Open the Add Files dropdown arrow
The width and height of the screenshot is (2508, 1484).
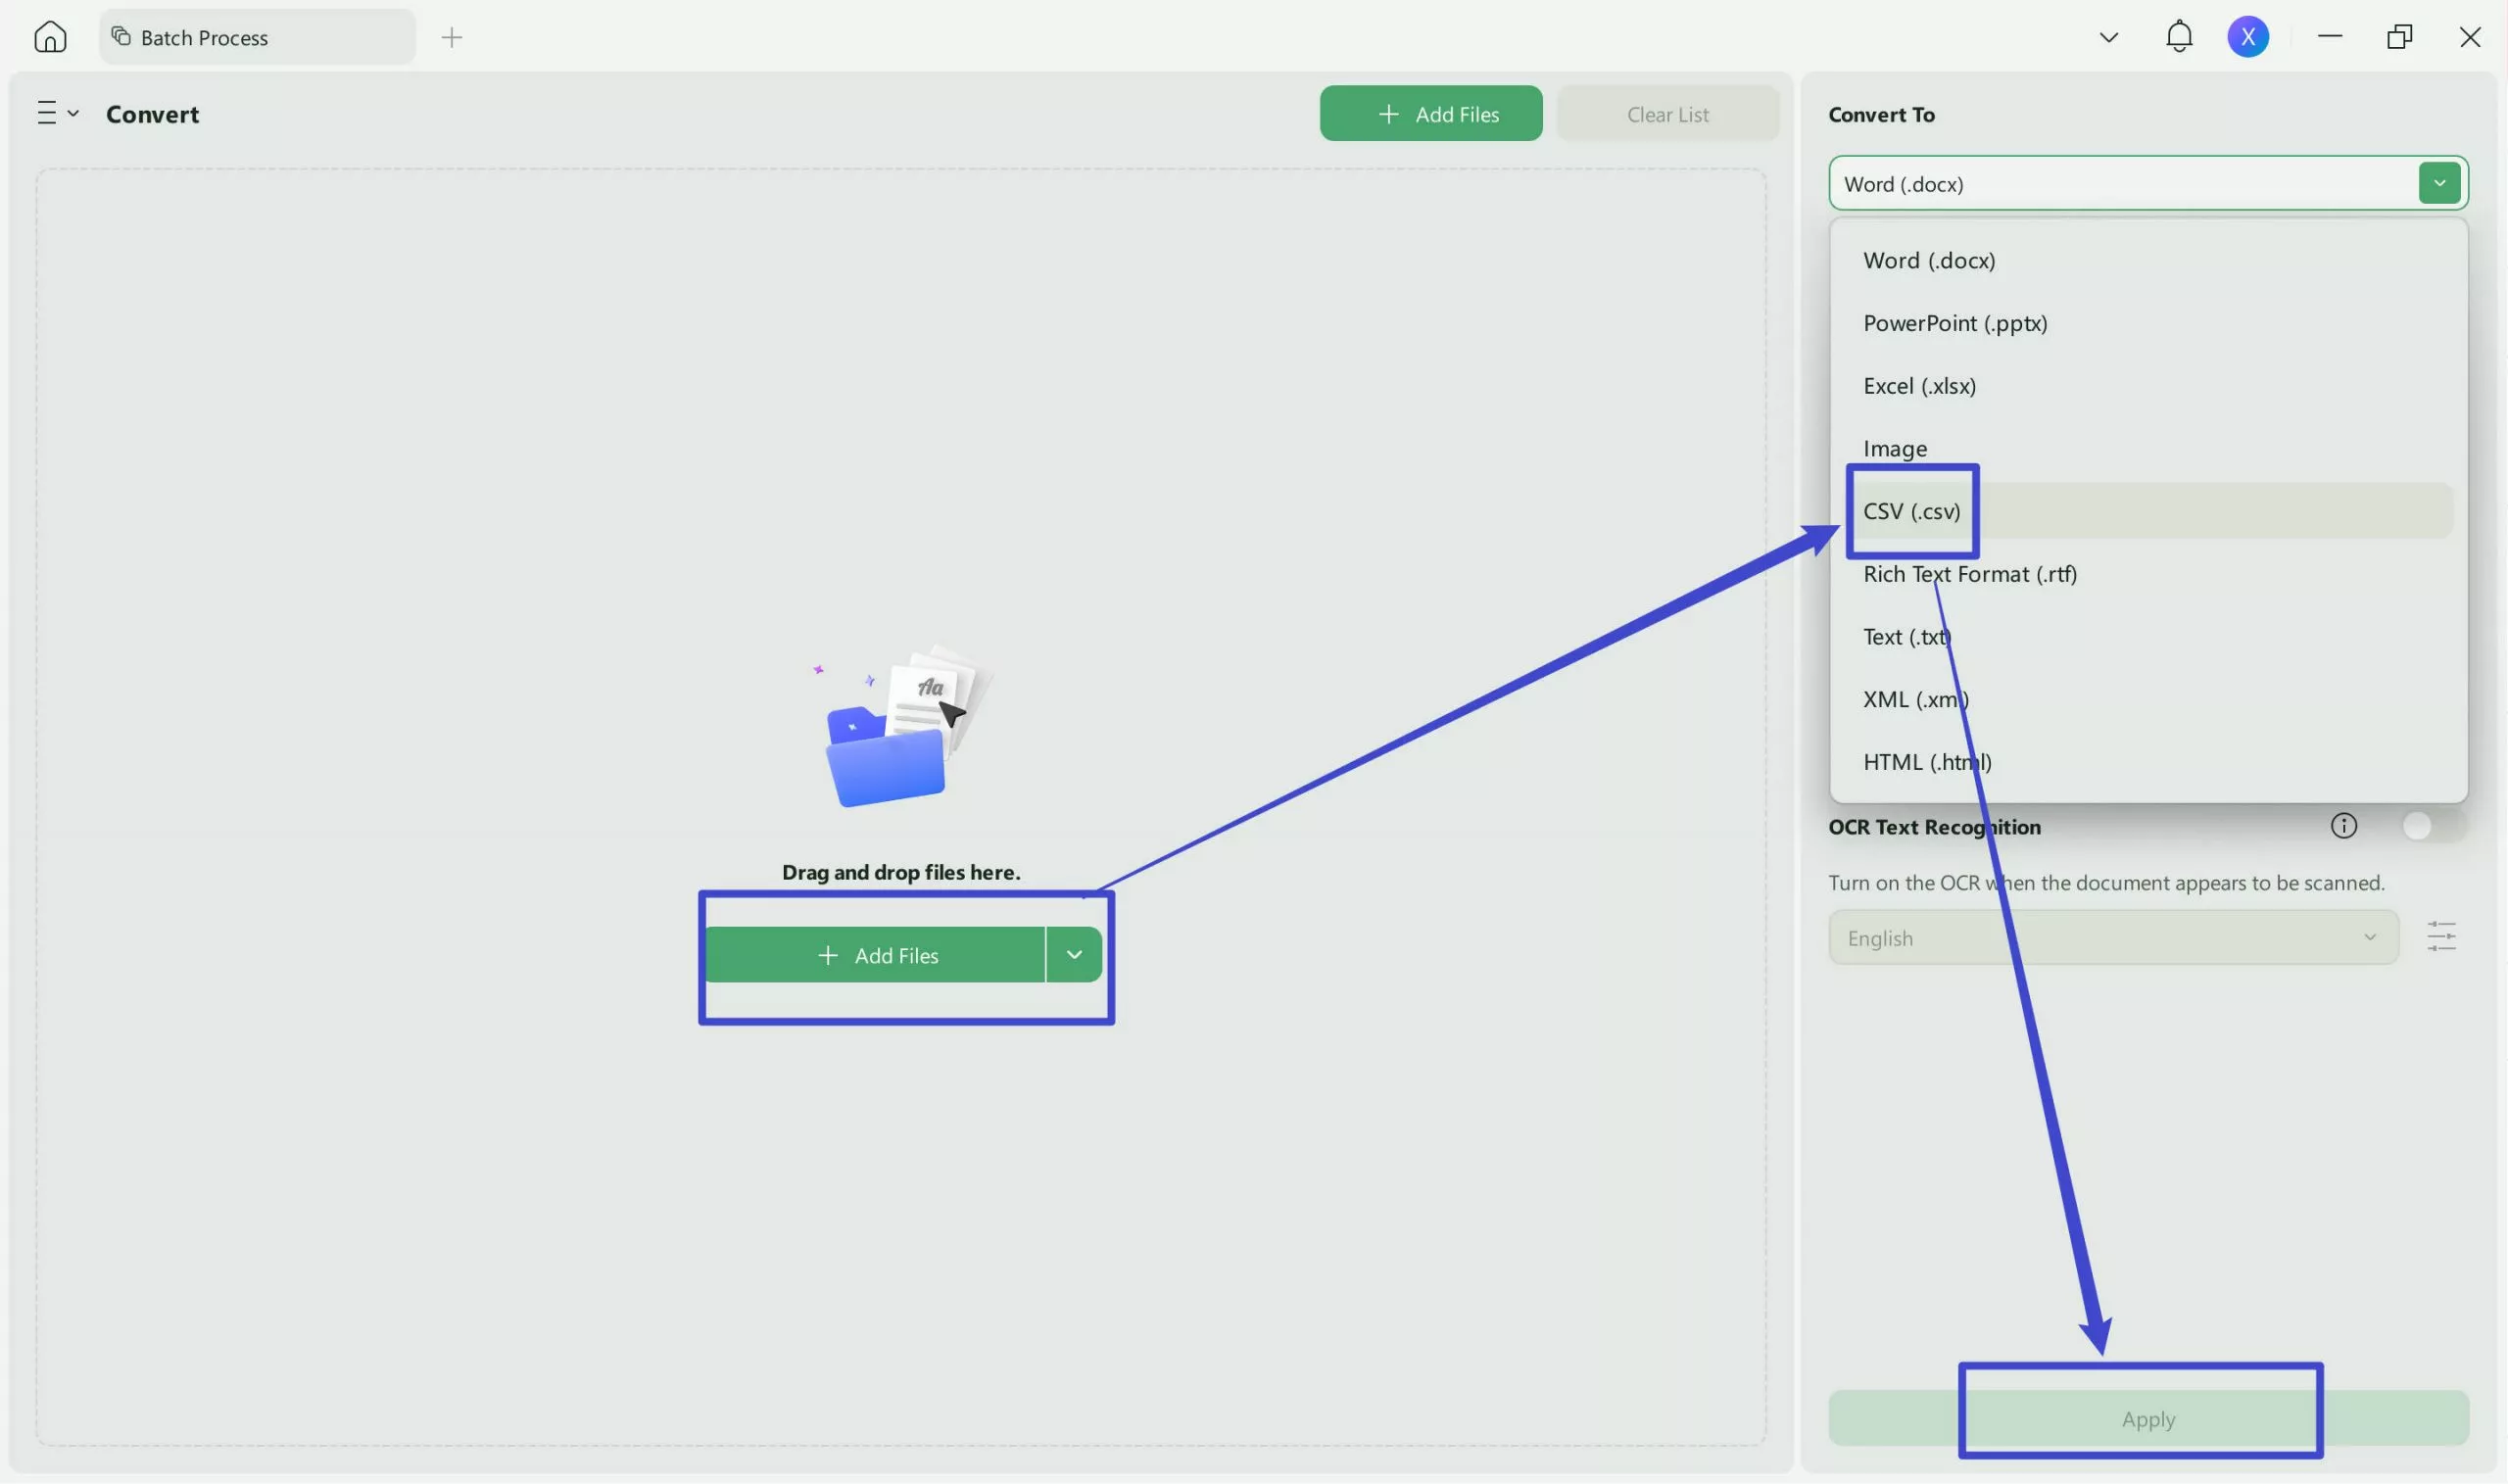click(x=1073, y=955)
